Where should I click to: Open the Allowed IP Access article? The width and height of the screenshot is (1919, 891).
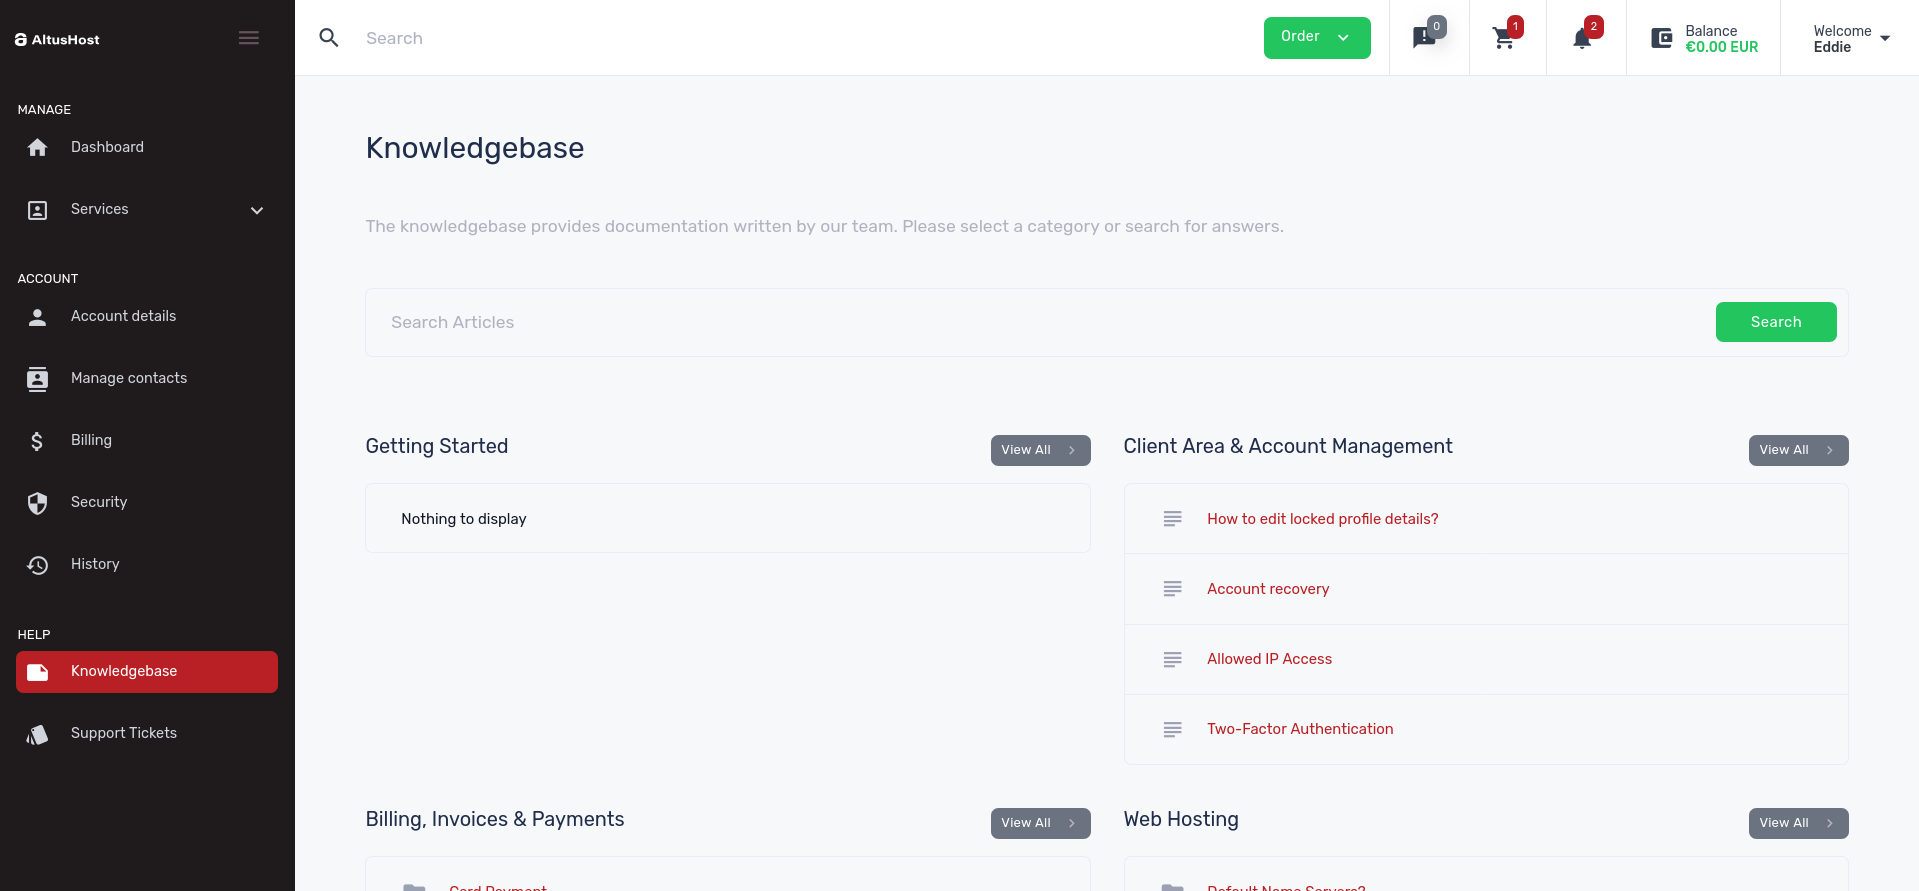[x=1269, y=659]
